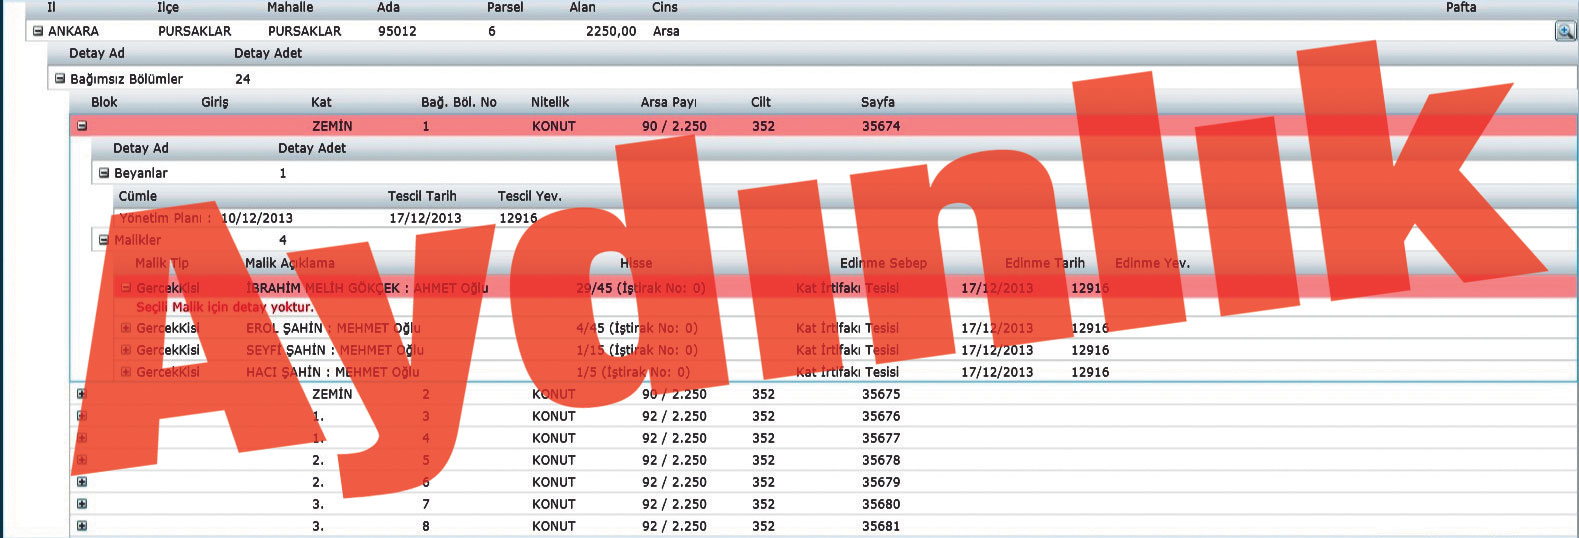Image resolution: width=1579 pixels, height=538 pixels.
Task: Expand the unit row with Sayfa 35675
Action: [x=82, y=394]
